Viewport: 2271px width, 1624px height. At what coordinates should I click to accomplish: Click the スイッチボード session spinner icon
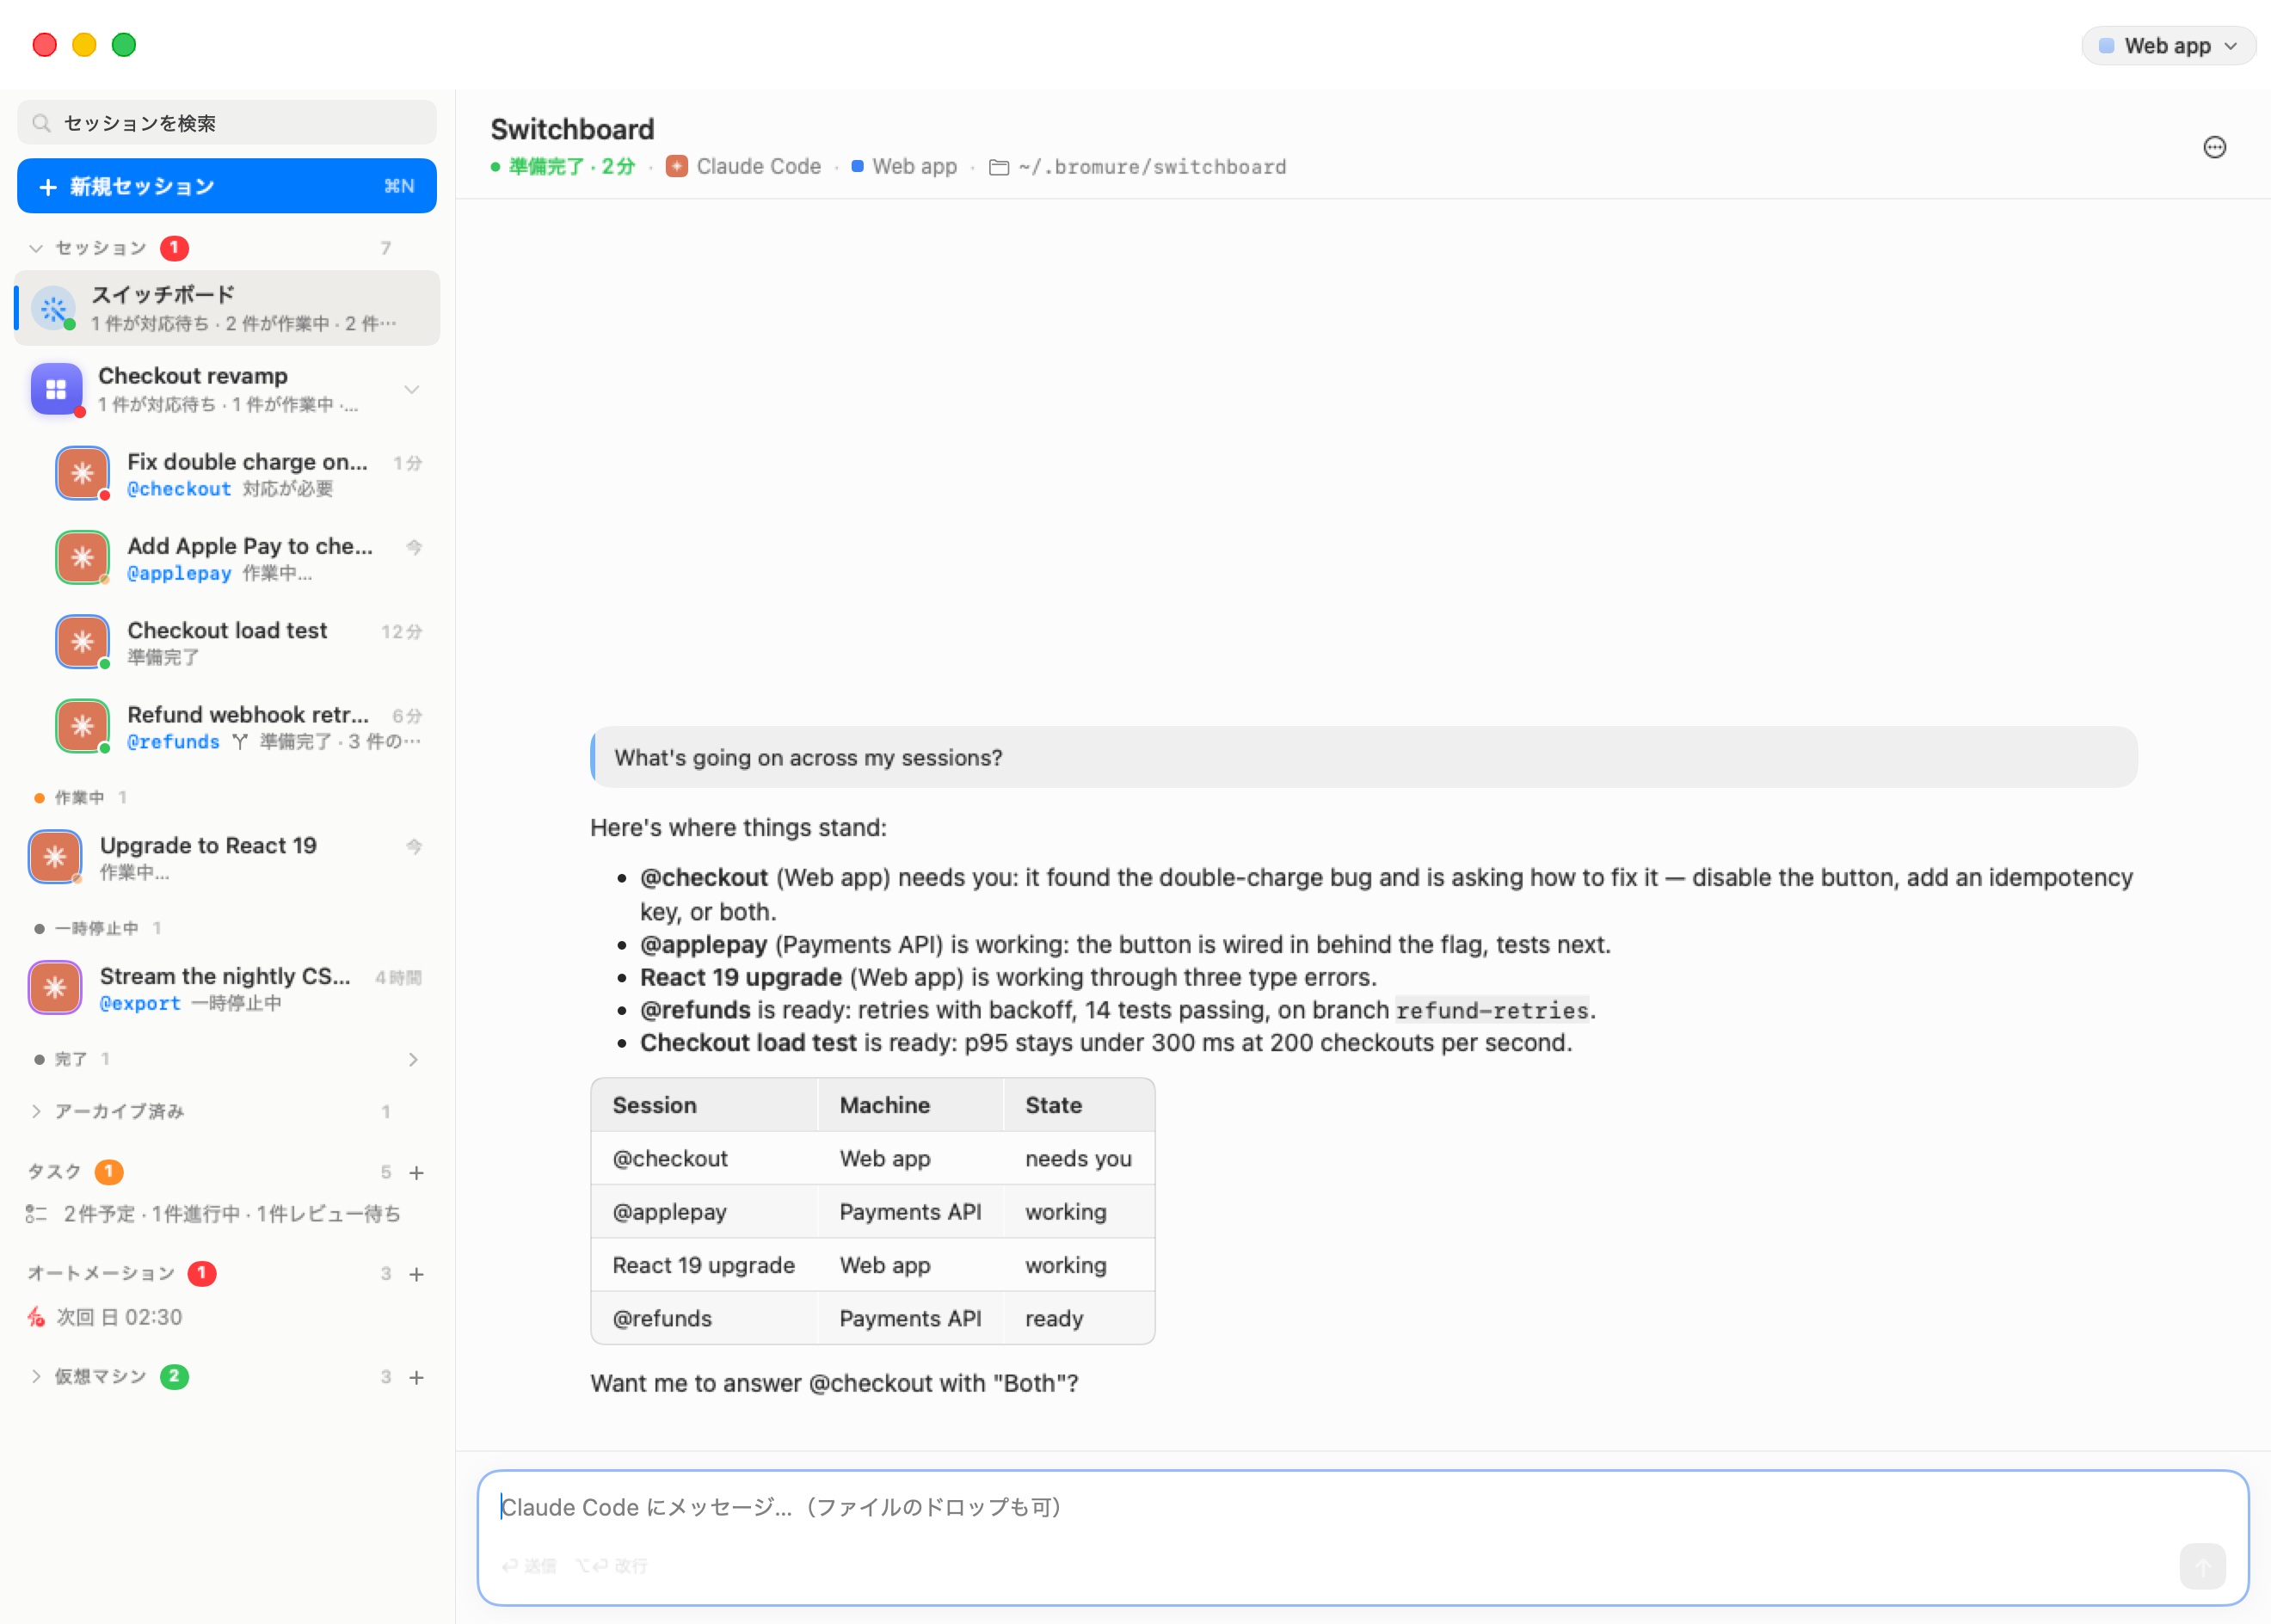pos(54,308)
